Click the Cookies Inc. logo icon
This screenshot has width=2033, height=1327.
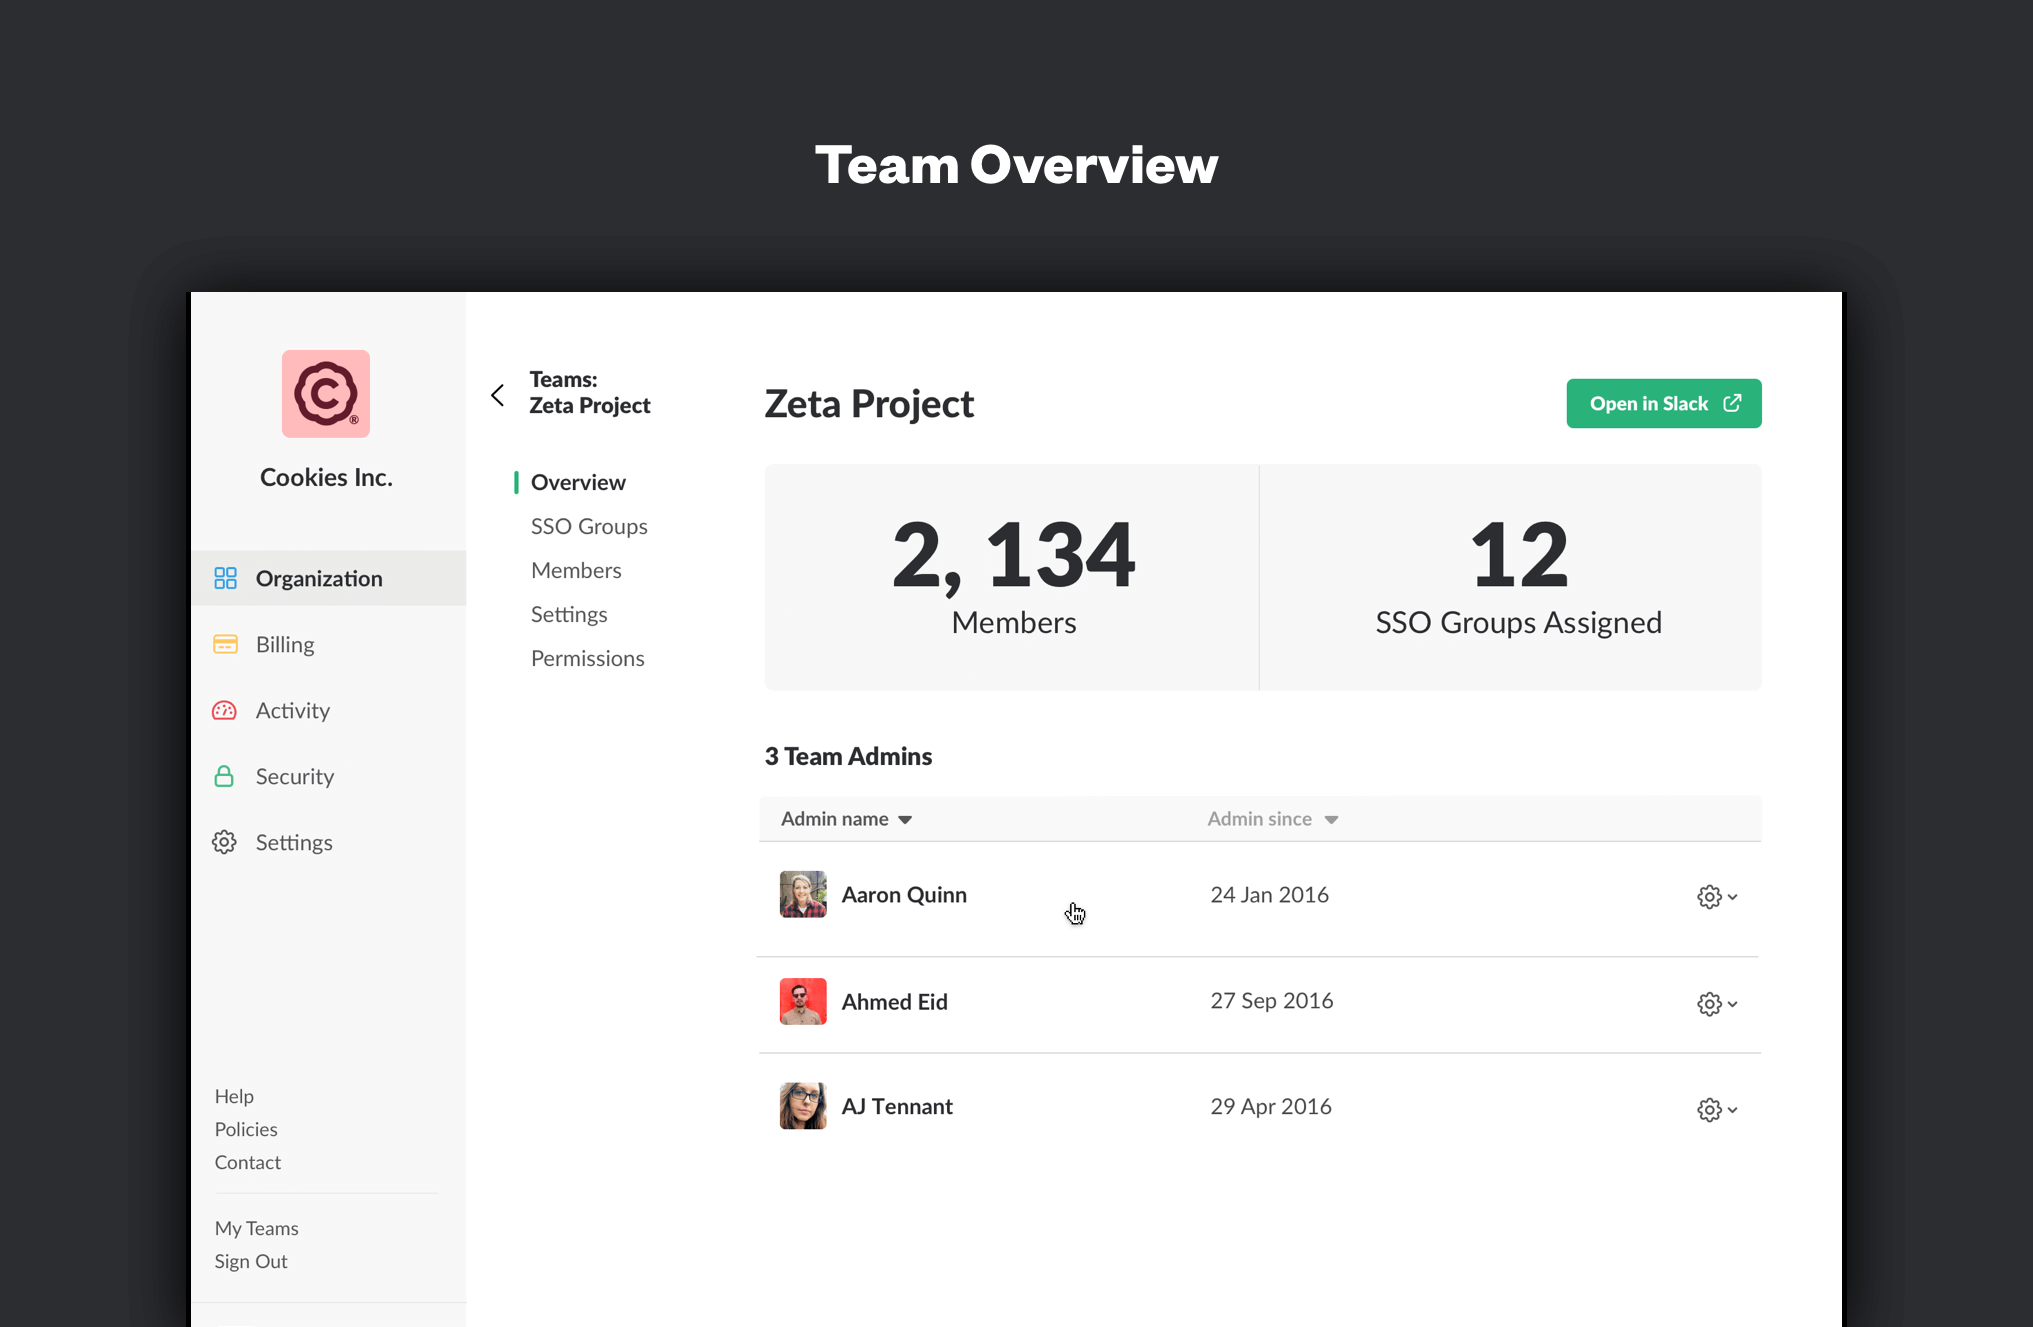tap(326, 394)
